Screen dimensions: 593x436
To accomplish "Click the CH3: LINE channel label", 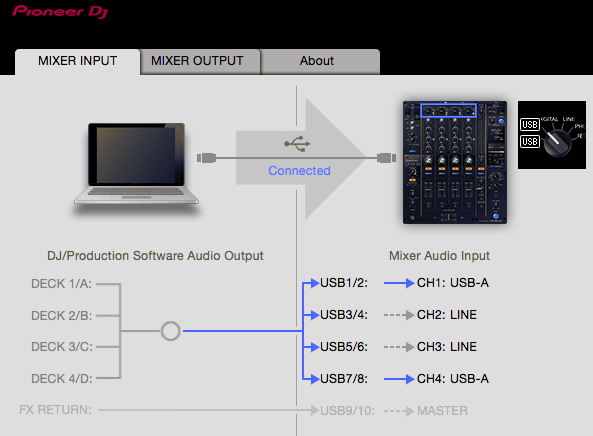I will pyautogui.click(x=447, y=347).
